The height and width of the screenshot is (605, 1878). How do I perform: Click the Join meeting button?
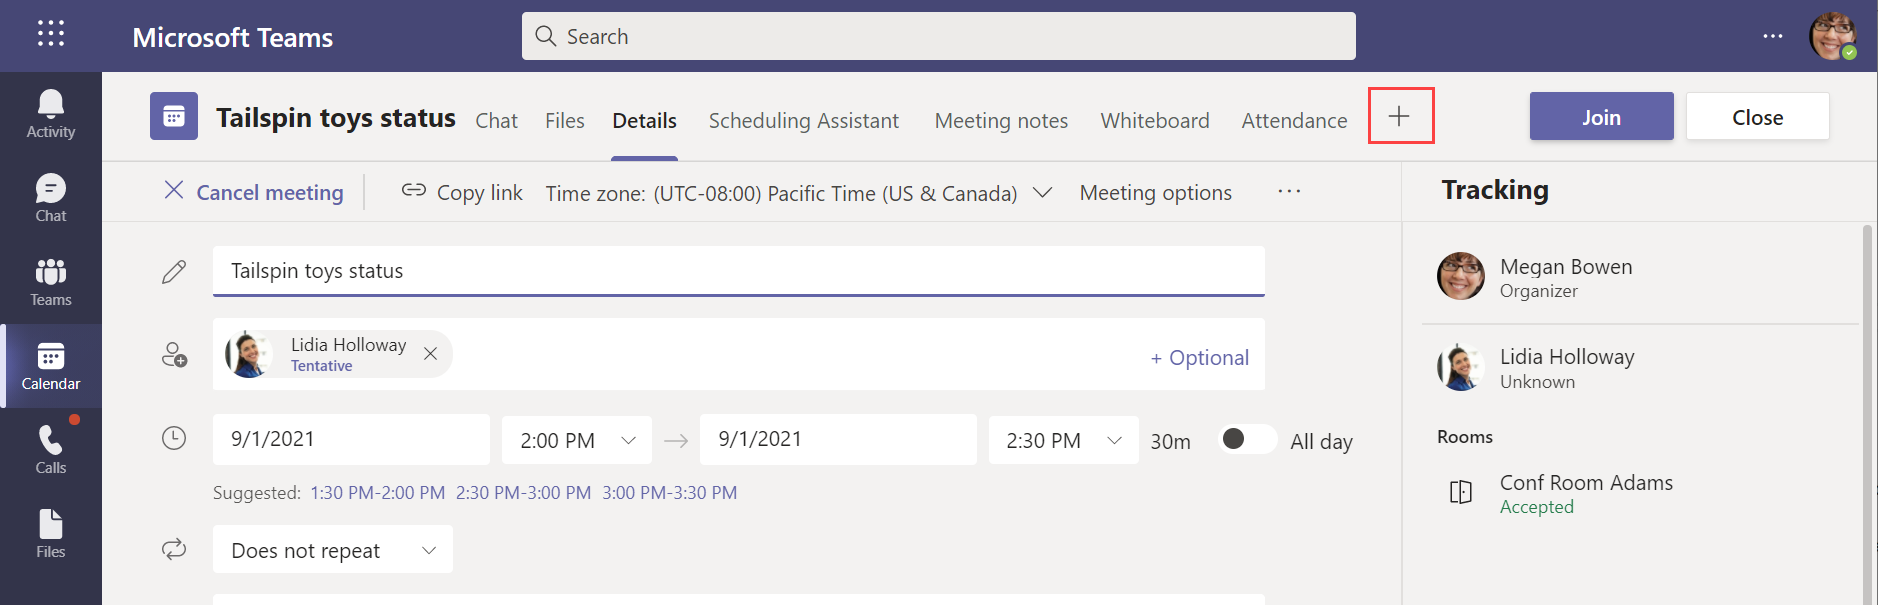[1601, 116]
